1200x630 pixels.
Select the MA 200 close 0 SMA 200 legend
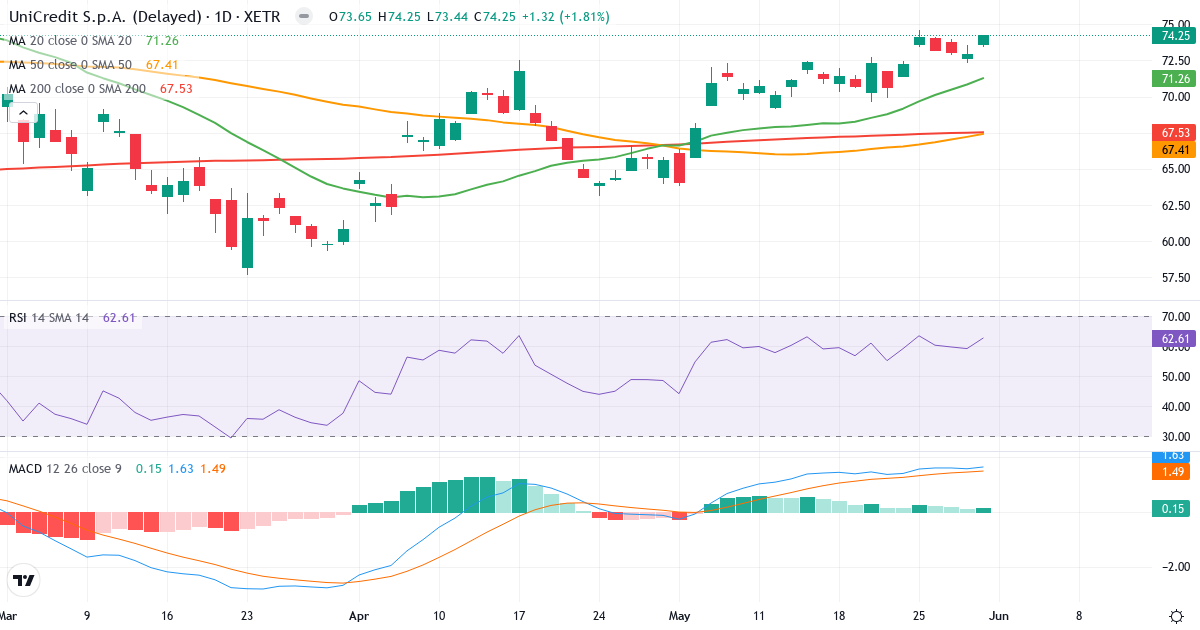coord(78,89)
